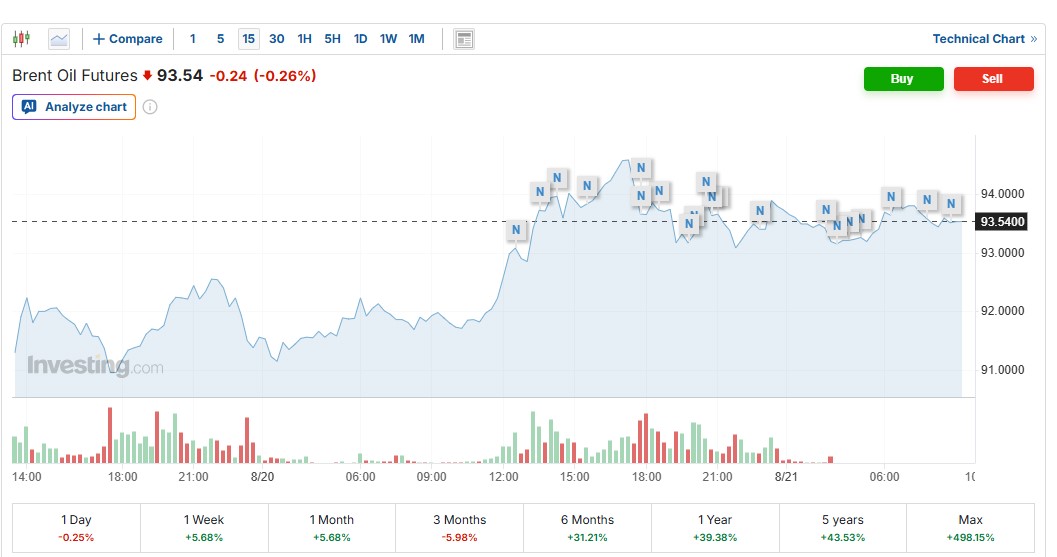Screen dimensions: 1057x557
Task: Choose the Max performance range
Action: pos(971,528)
